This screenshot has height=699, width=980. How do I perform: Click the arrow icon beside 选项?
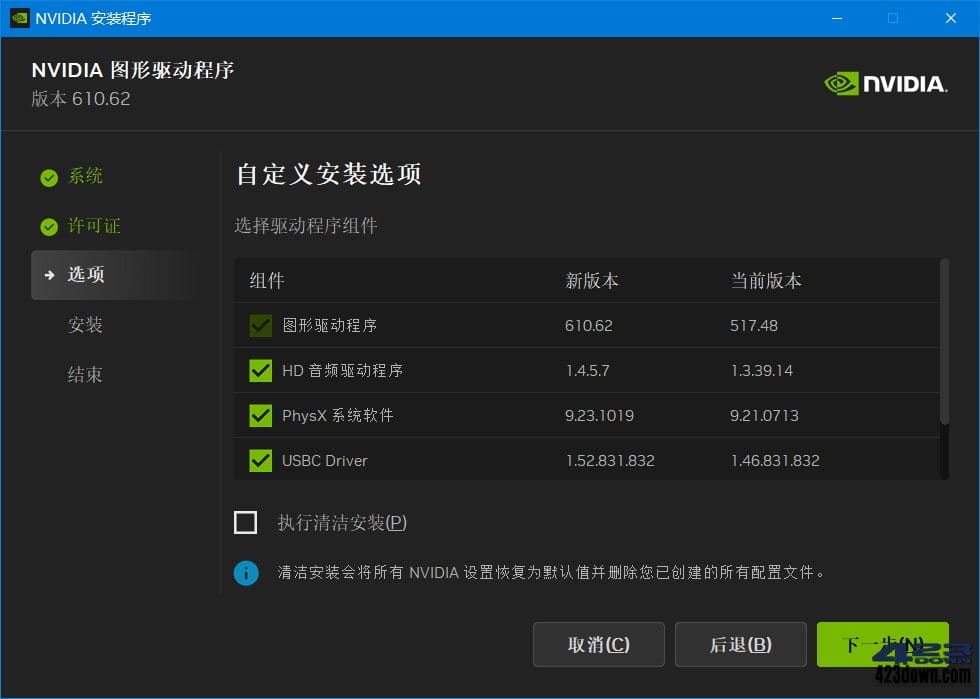click(x=49, y=275)
